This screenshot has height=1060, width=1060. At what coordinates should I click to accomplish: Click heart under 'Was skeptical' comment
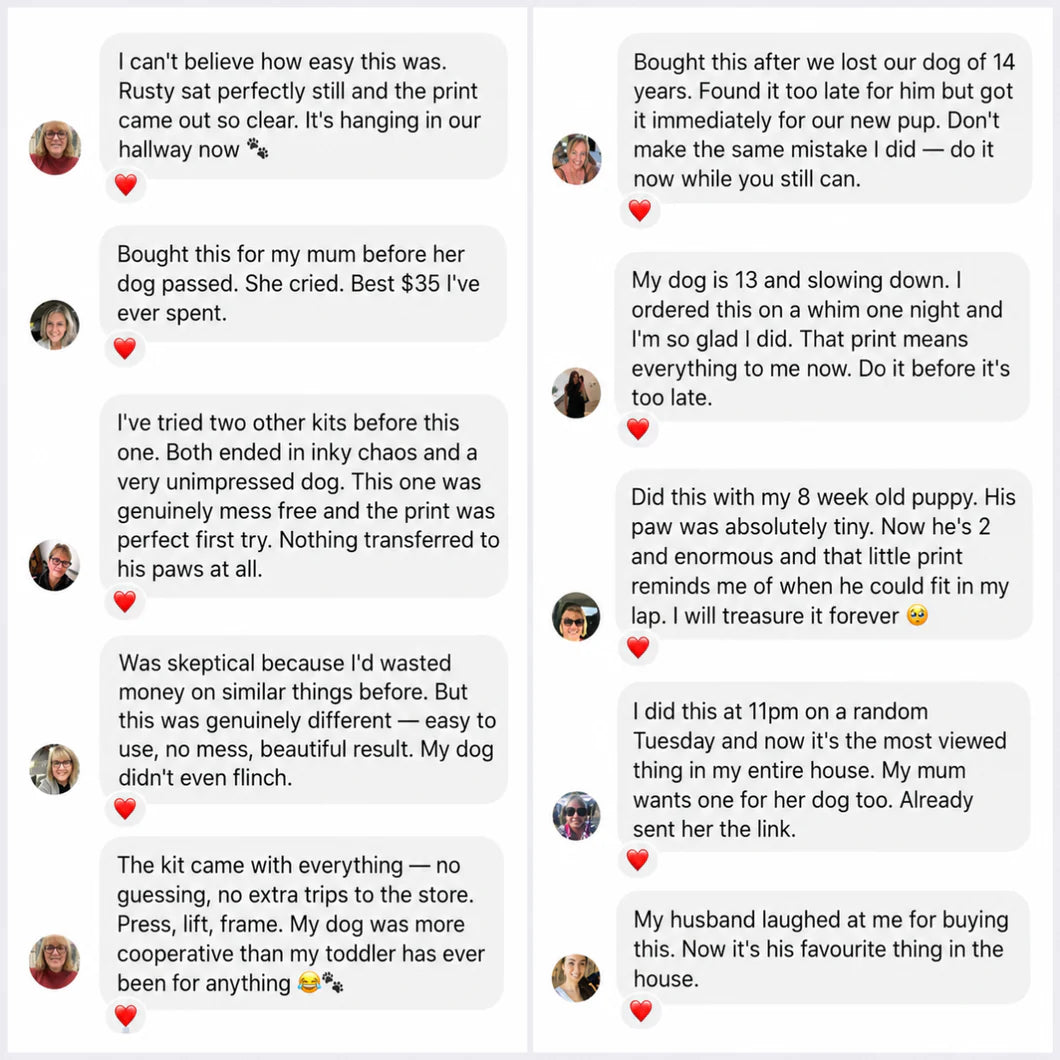tap(124, 808)
